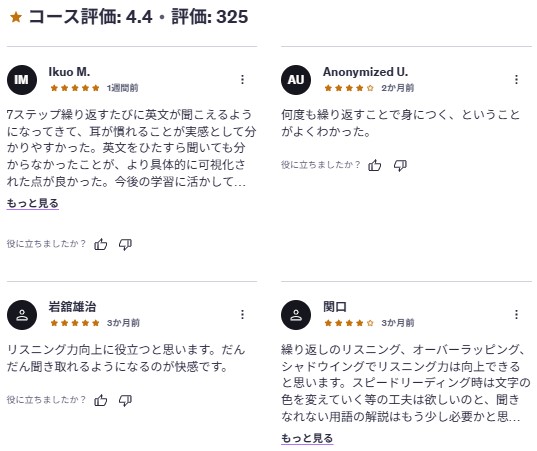This screenshot has width=537, height=451.
Task: Open three-dot menu on Anonymized U.'s review
Action: tap(516, 79)
